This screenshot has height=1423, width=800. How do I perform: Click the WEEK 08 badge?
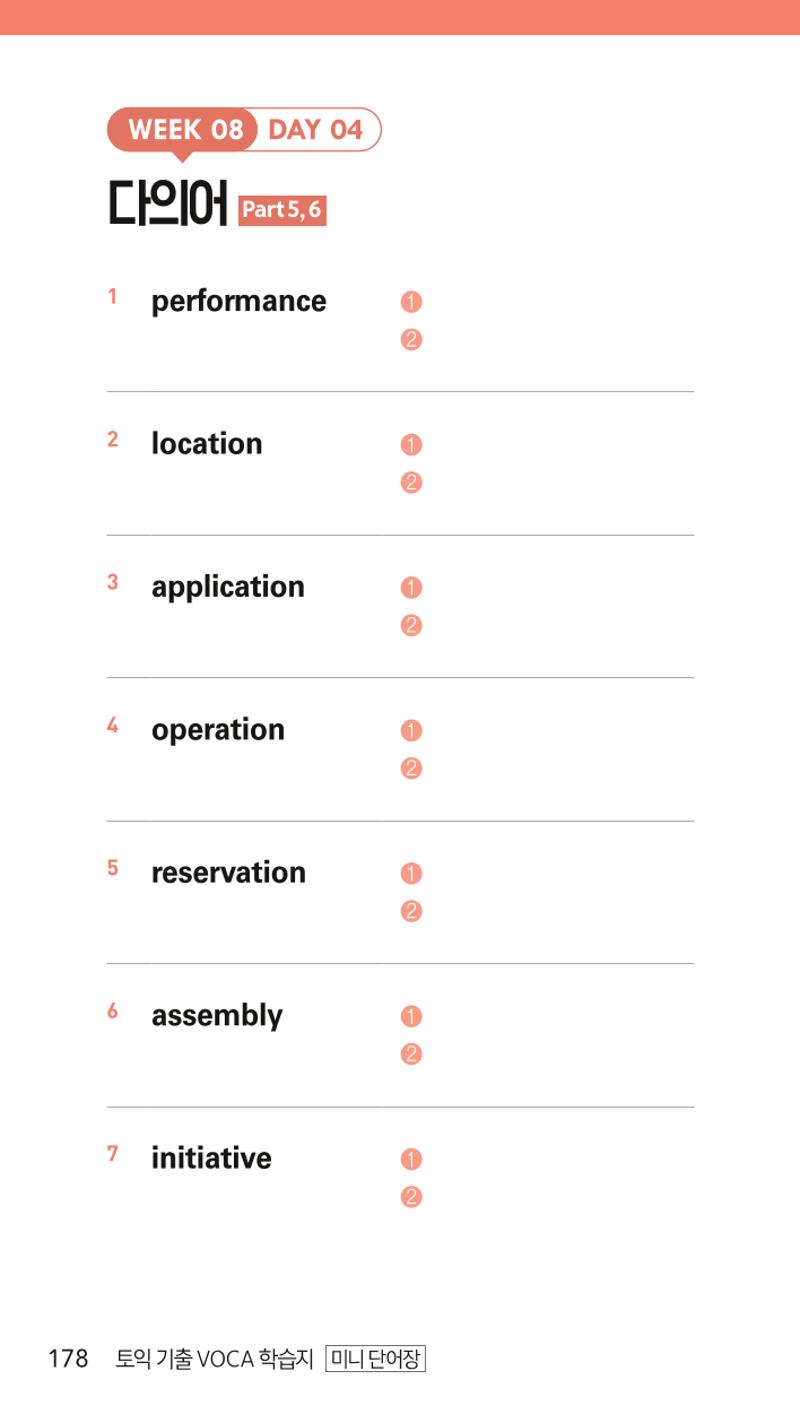(184, 130)
